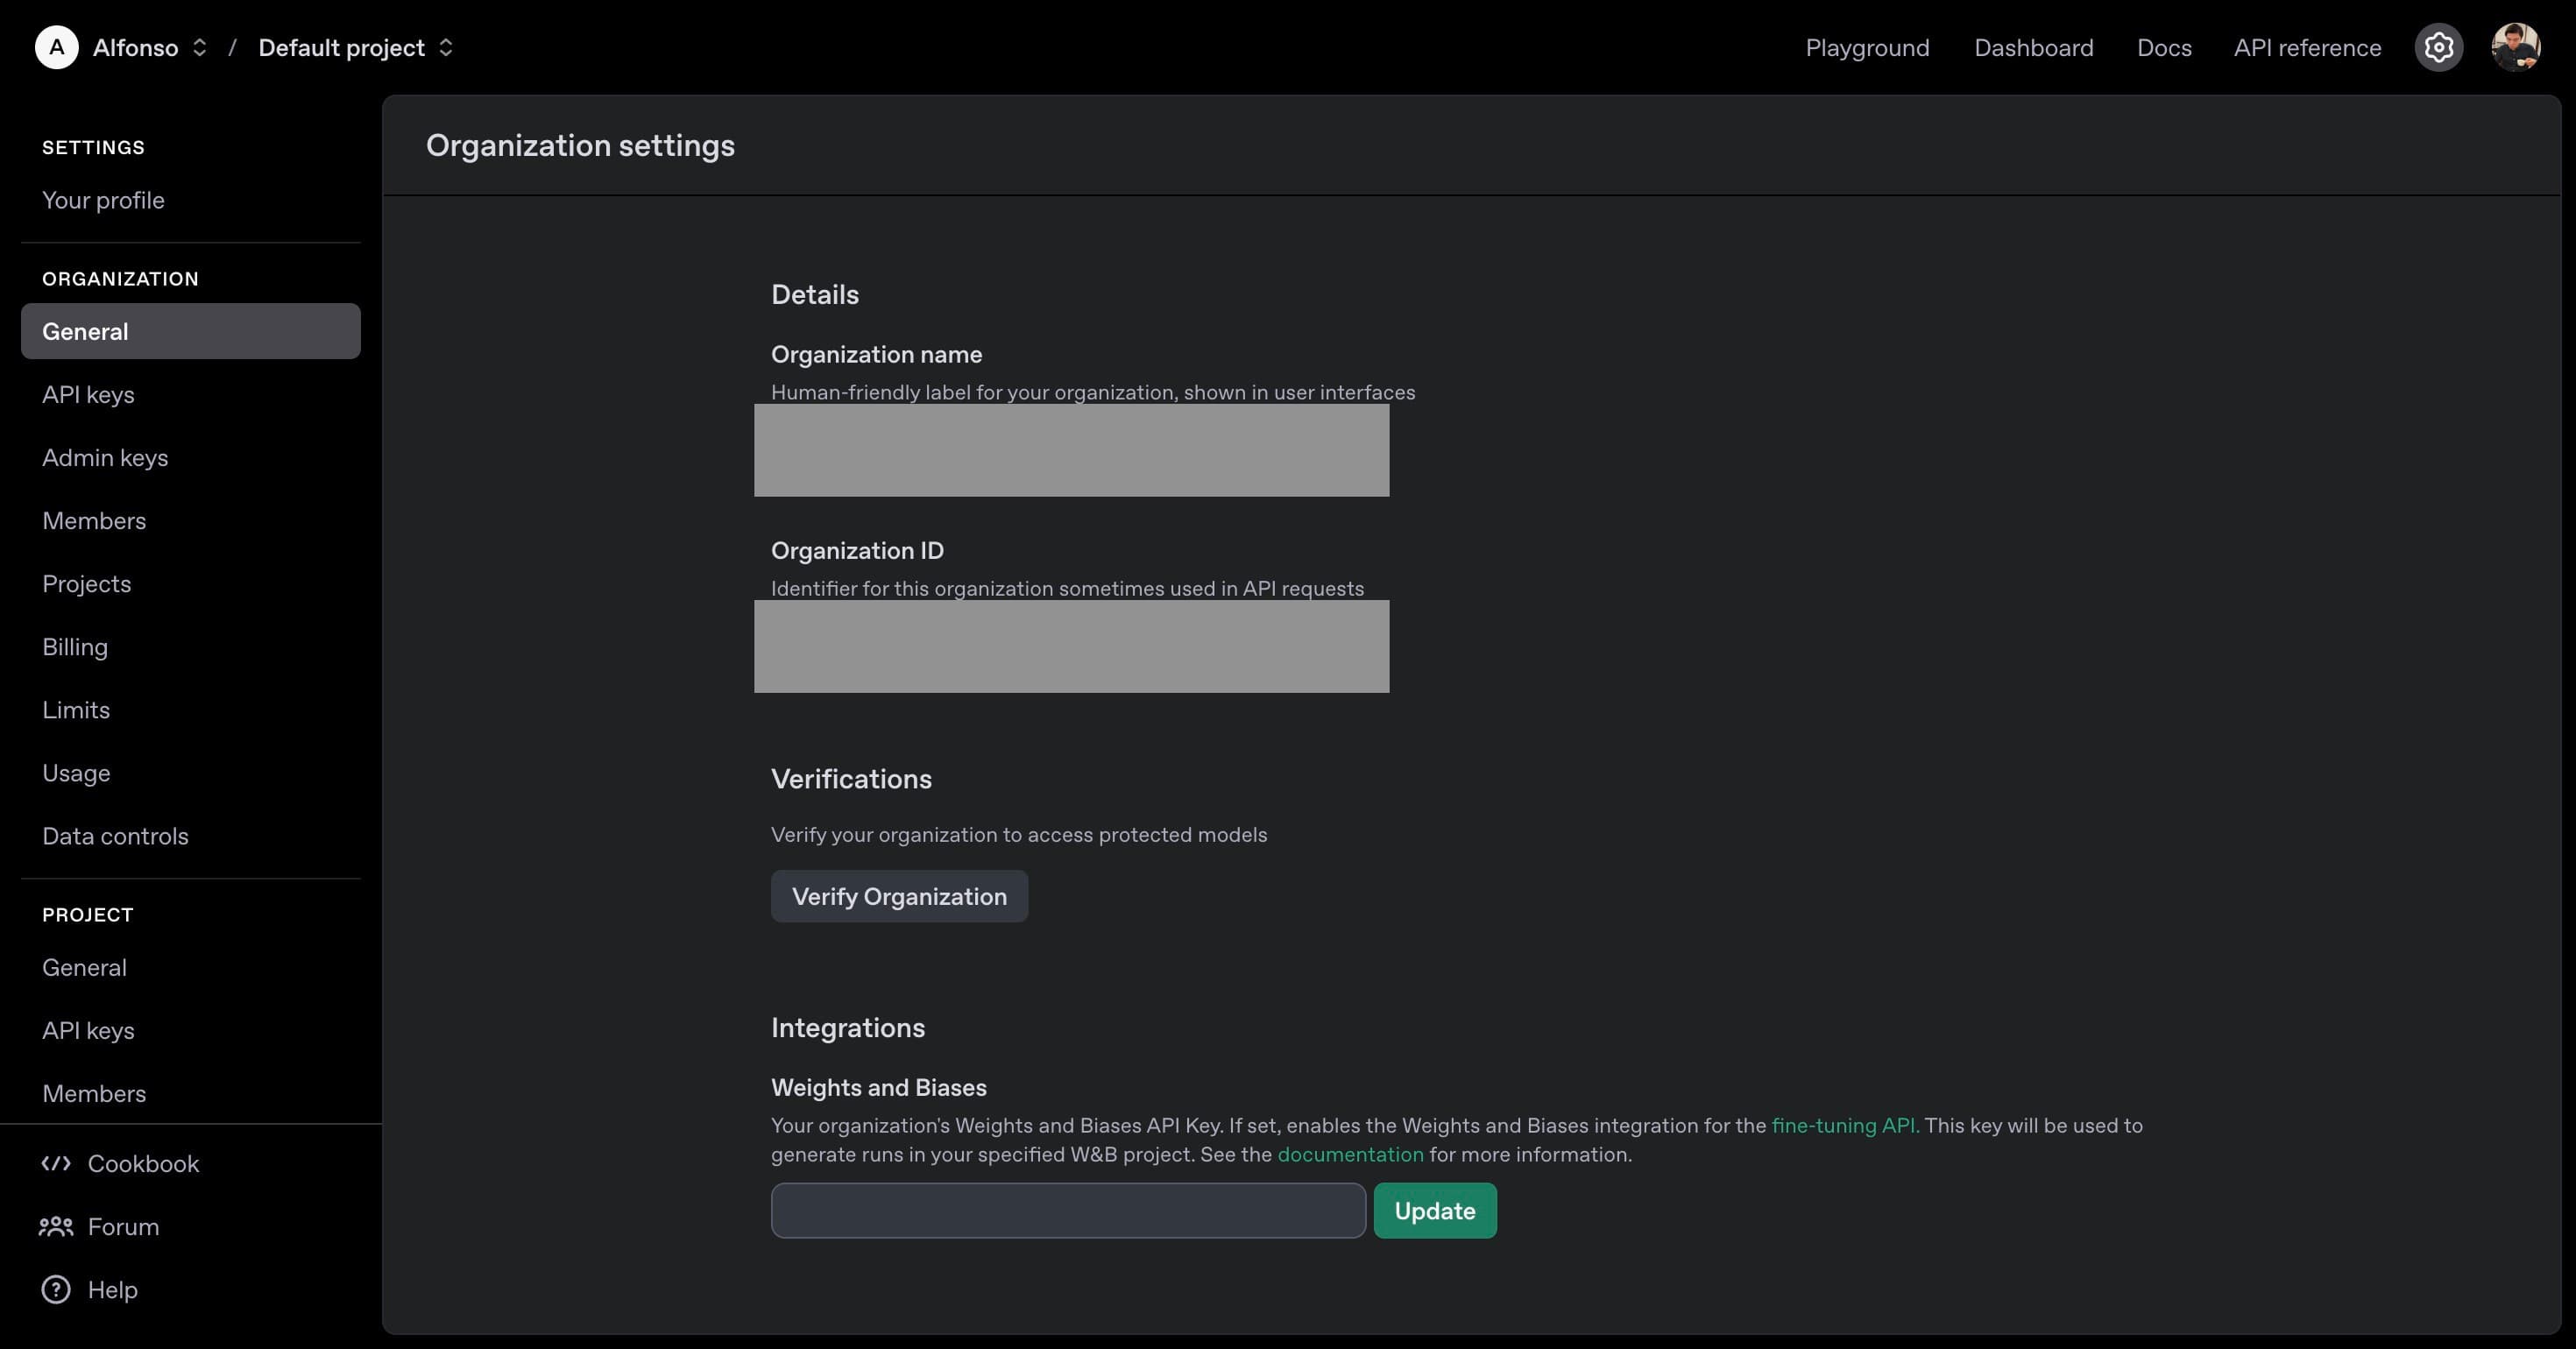Select the Weights and Biases API key field
This screenshot has width=2576, height=1349.
1067,1211
